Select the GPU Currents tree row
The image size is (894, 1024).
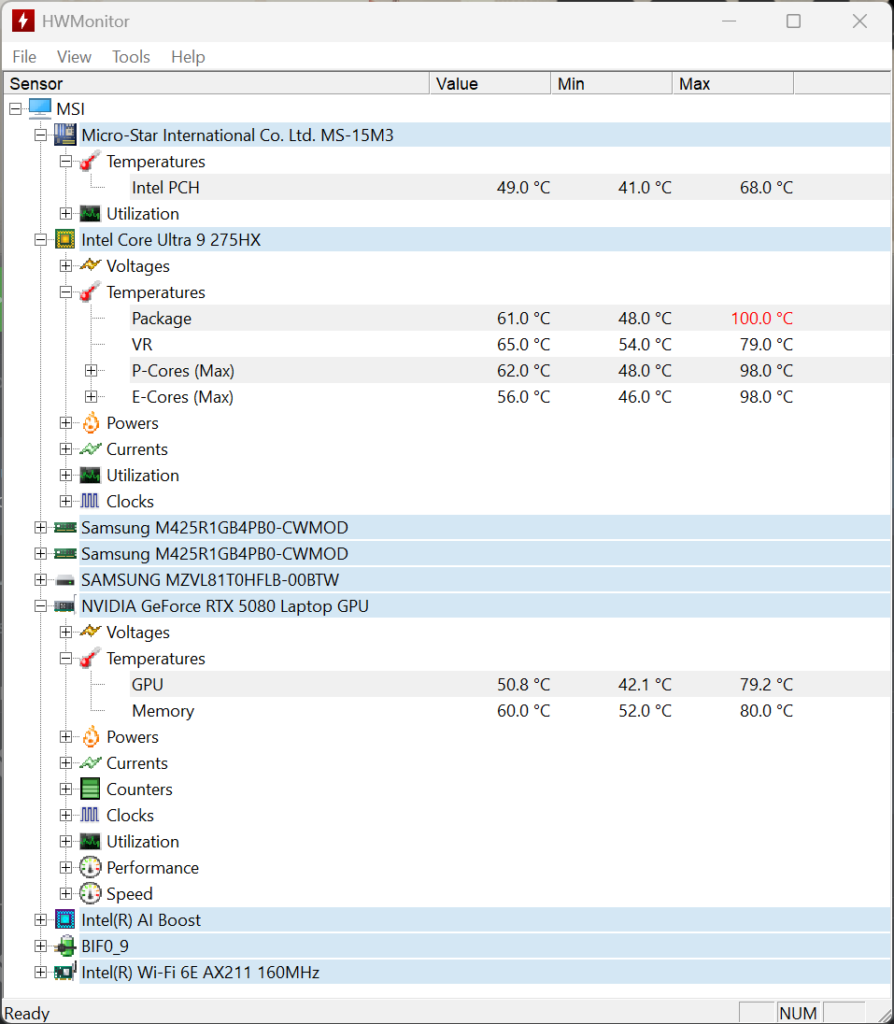pos(137,763)
